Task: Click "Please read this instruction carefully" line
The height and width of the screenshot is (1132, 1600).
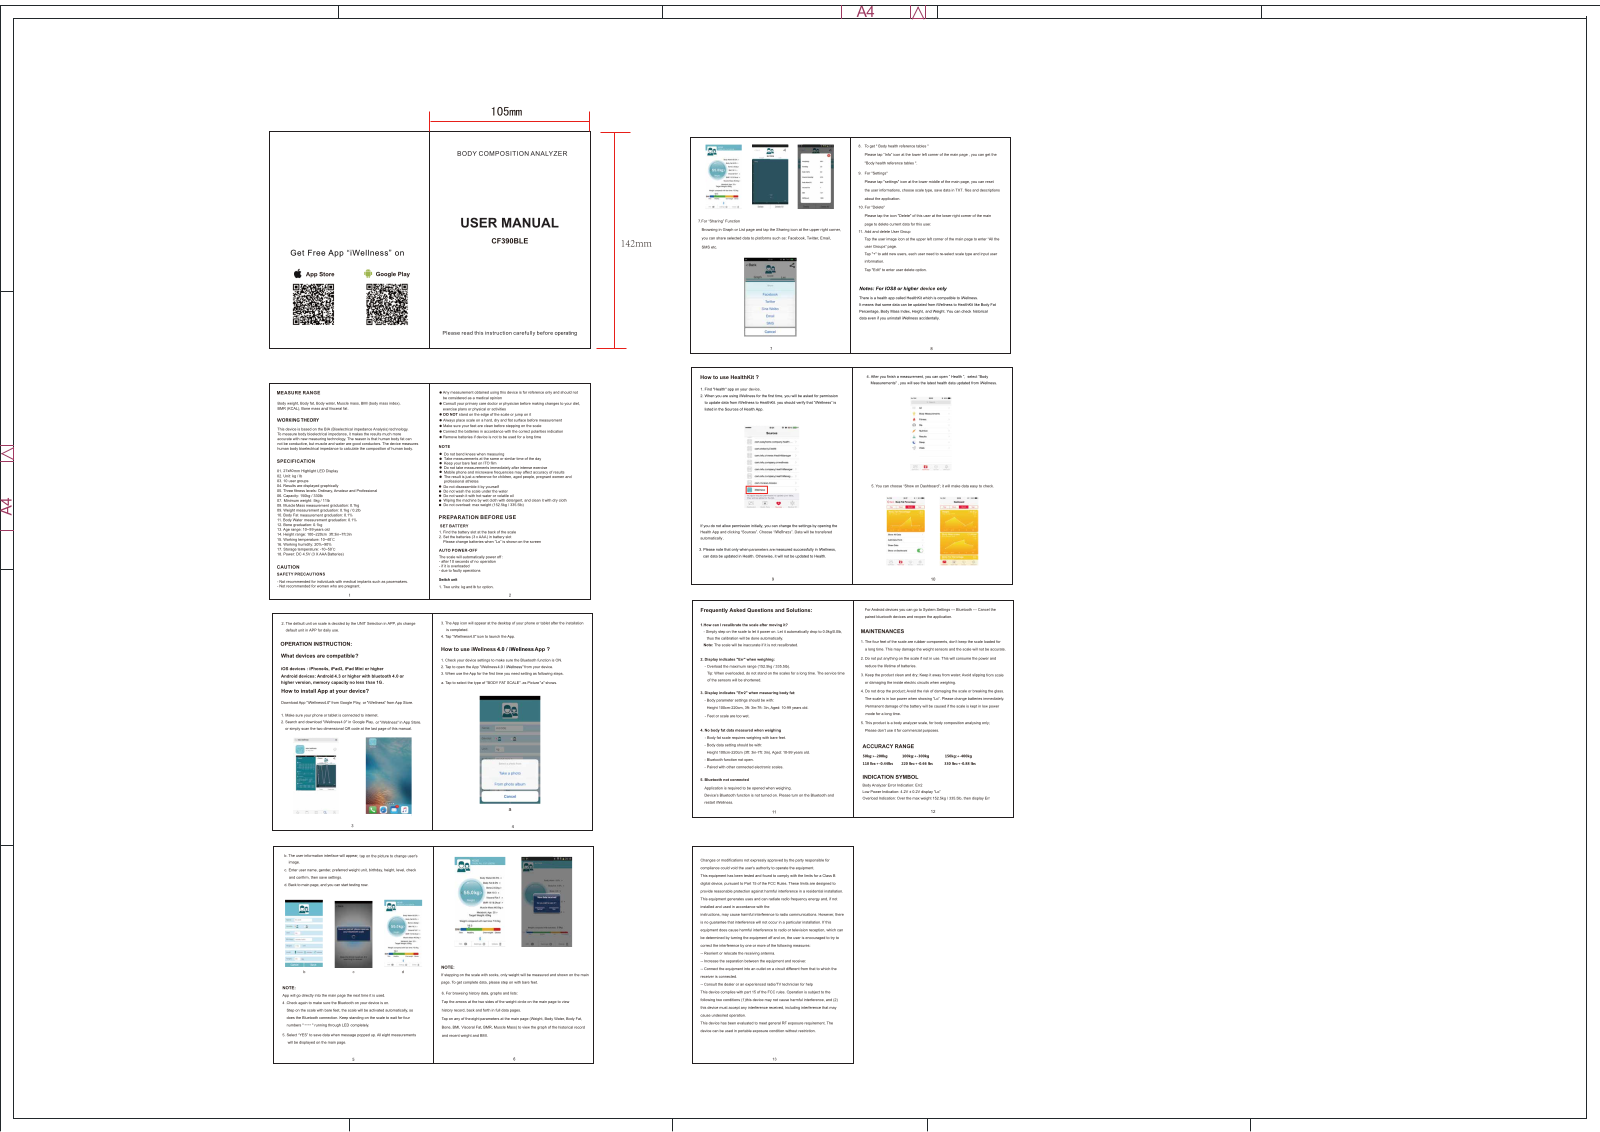Action: click(509, 333)
